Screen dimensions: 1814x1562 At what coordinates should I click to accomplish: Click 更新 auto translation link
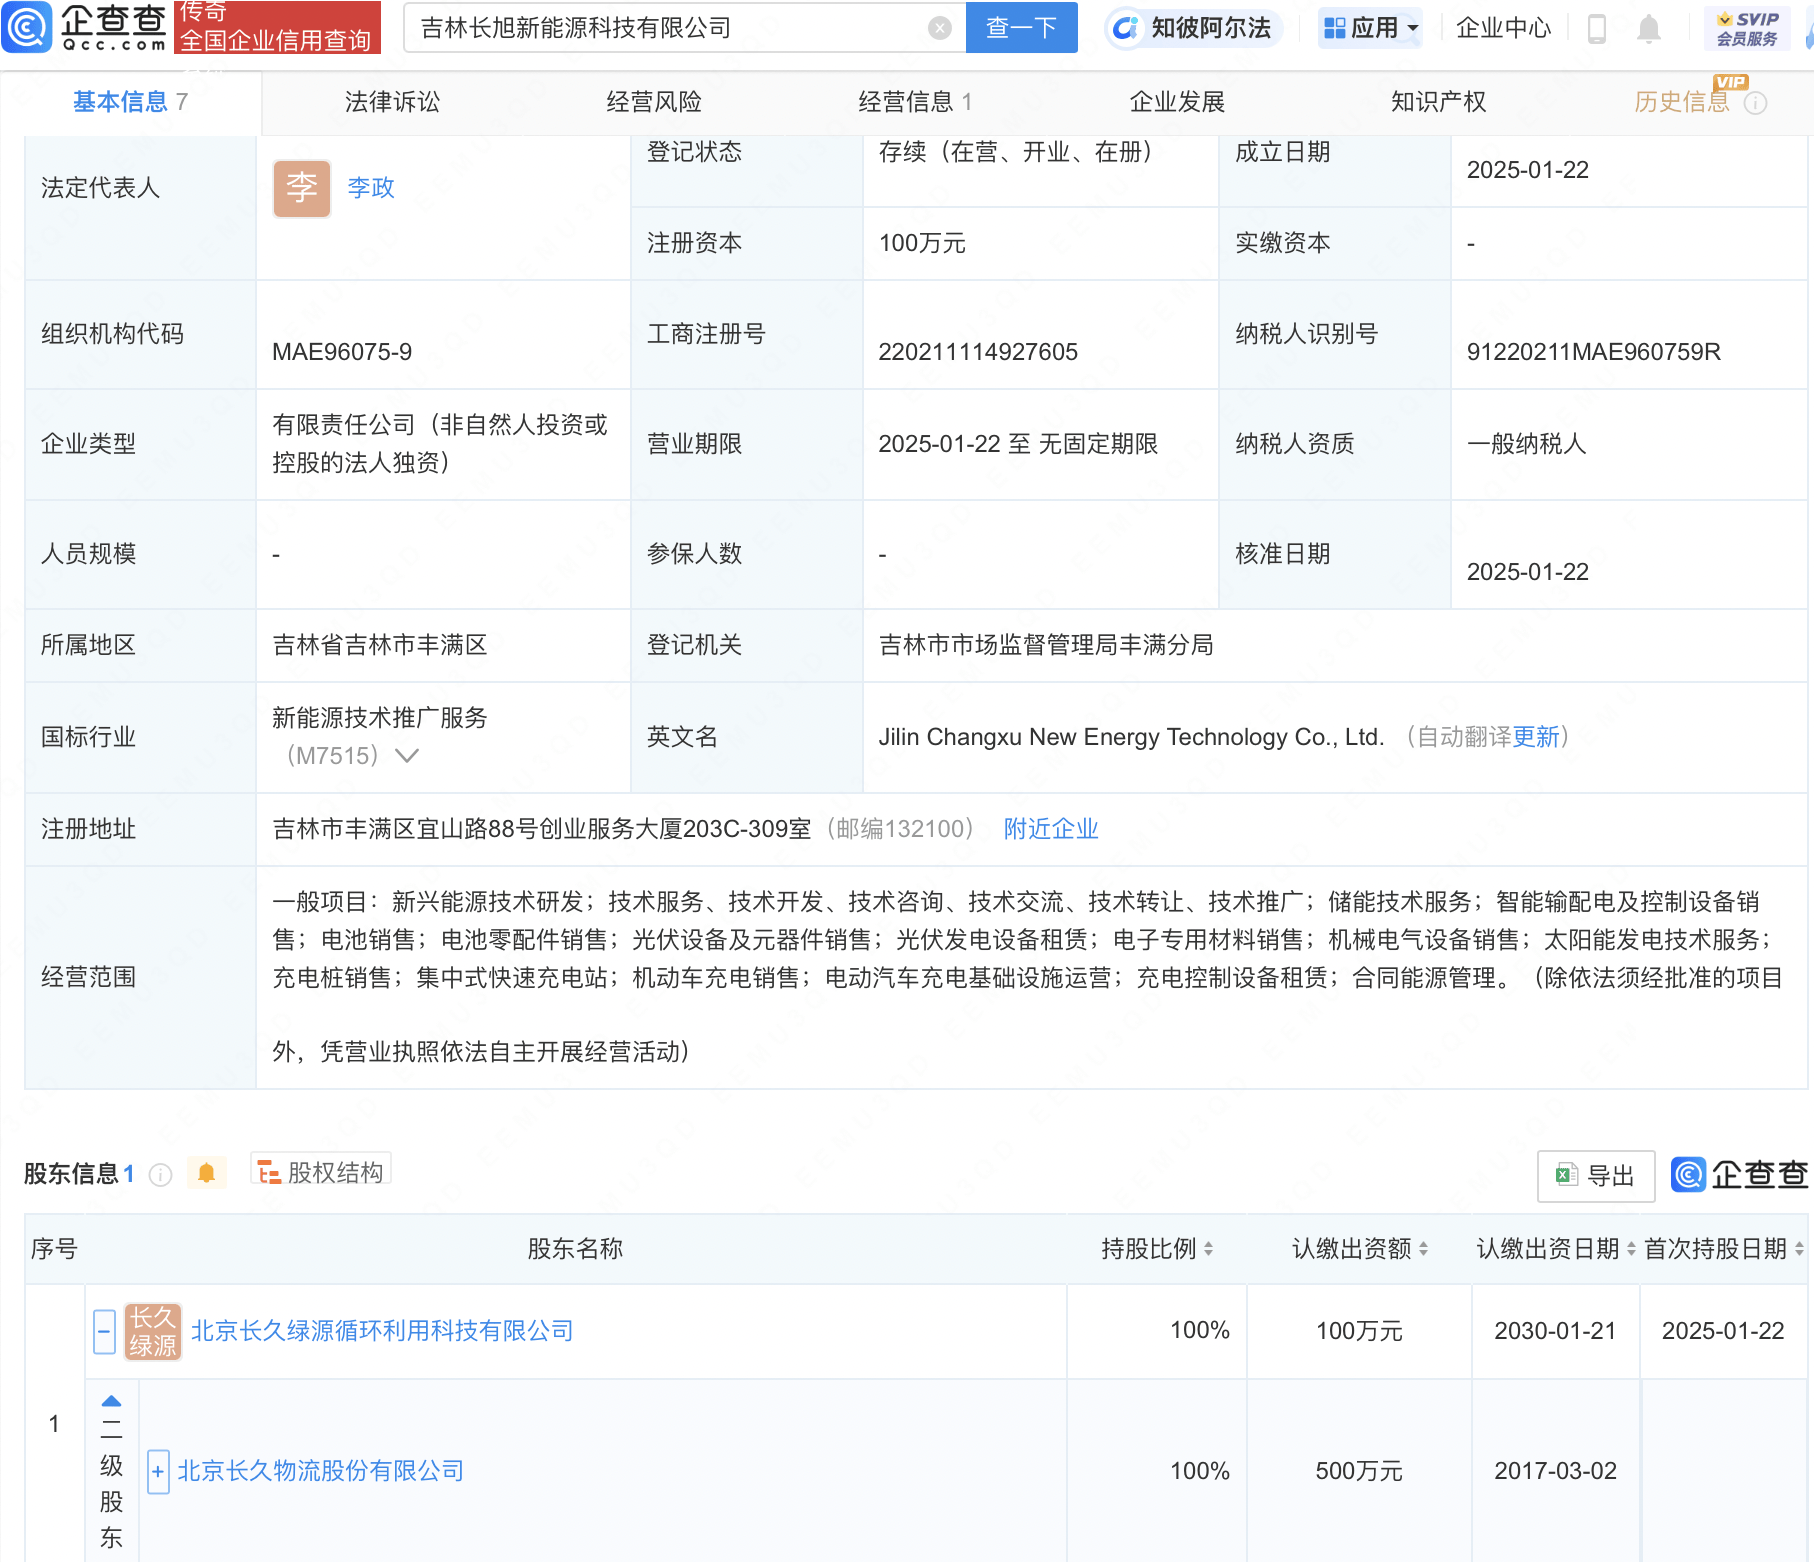[x=1535, y=737]
